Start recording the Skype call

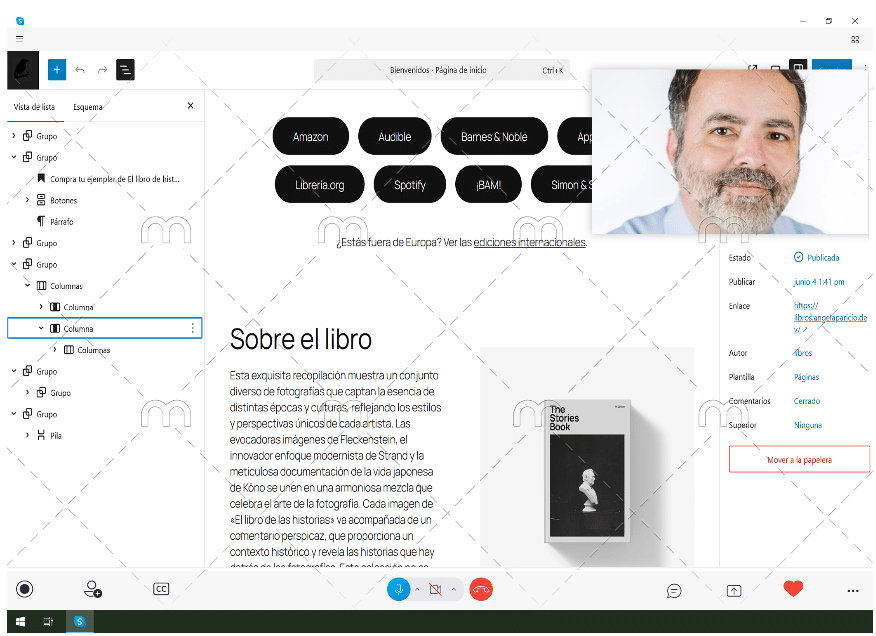pos(25,589)
